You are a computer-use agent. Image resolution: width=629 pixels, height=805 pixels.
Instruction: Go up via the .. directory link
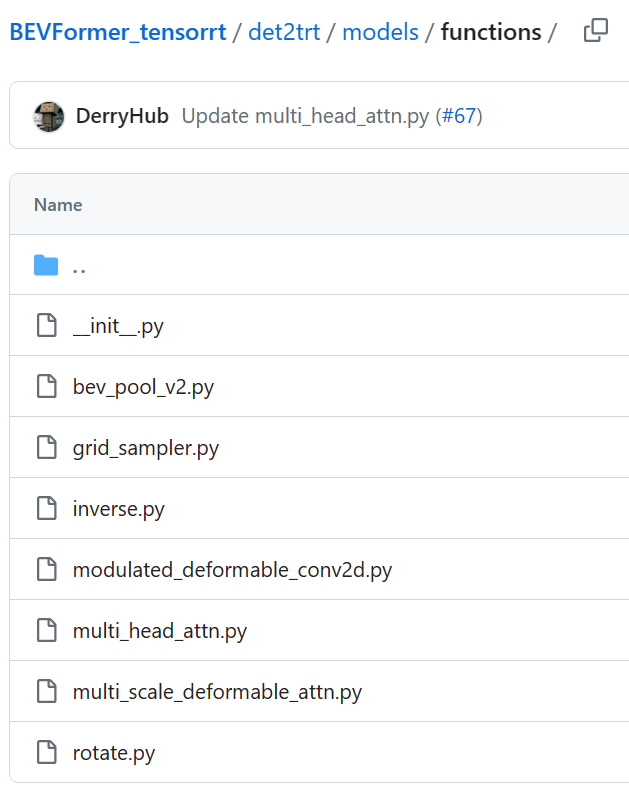click(79, 266)
